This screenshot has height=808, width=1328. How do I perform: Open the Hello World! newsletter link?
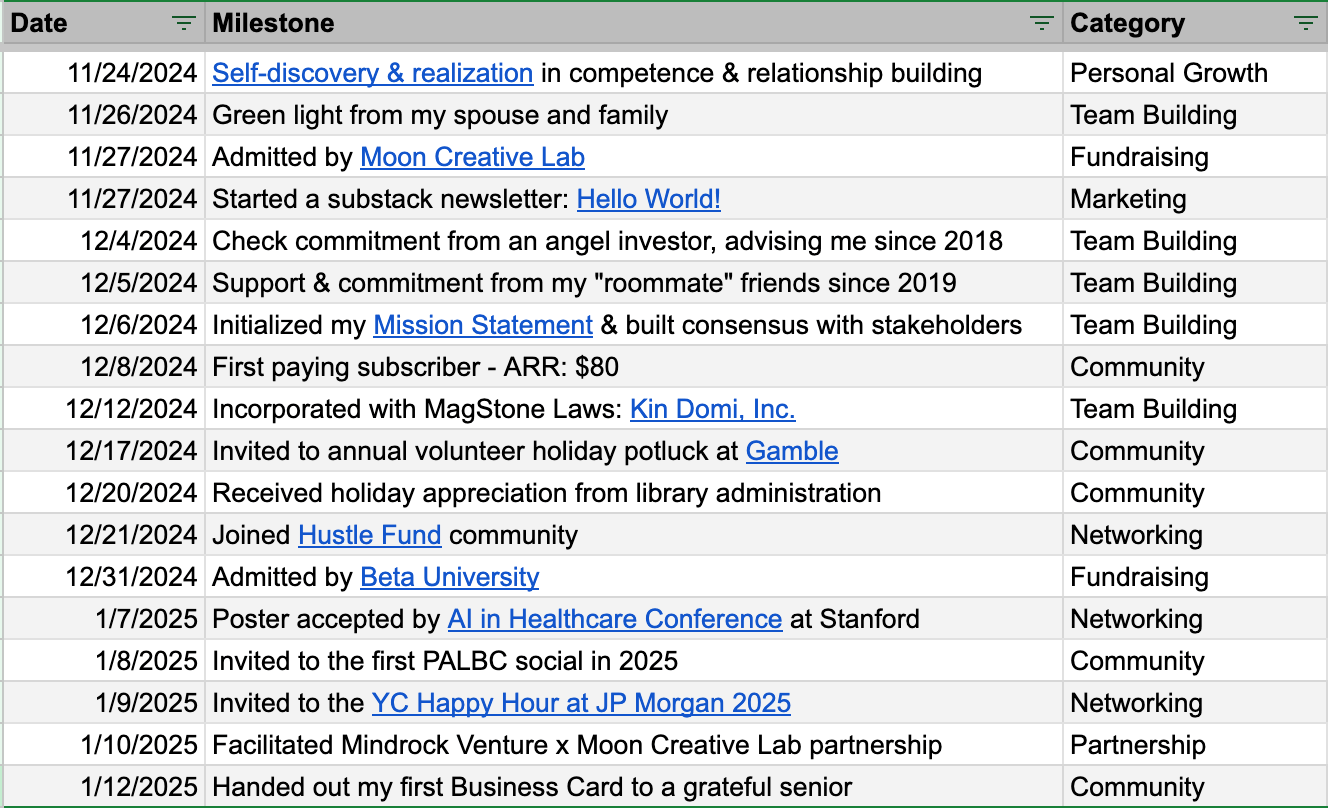pos(648,199)
